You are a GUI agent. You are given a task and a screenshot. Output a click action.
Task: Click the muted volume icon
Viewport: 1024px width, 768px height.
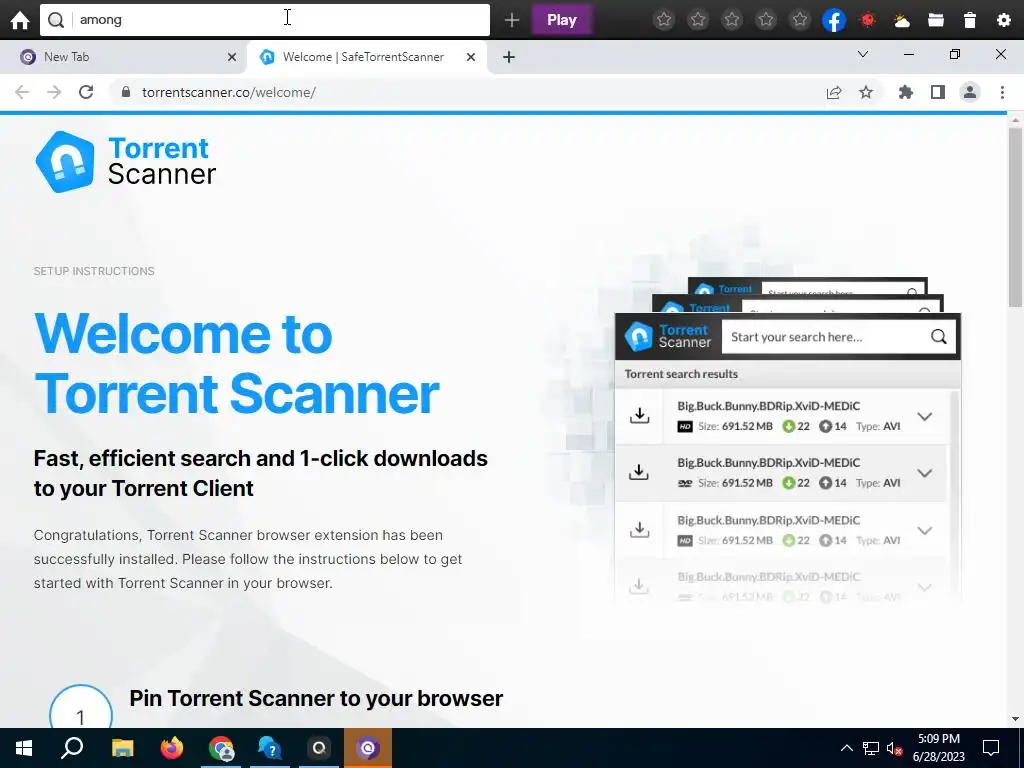895,748
